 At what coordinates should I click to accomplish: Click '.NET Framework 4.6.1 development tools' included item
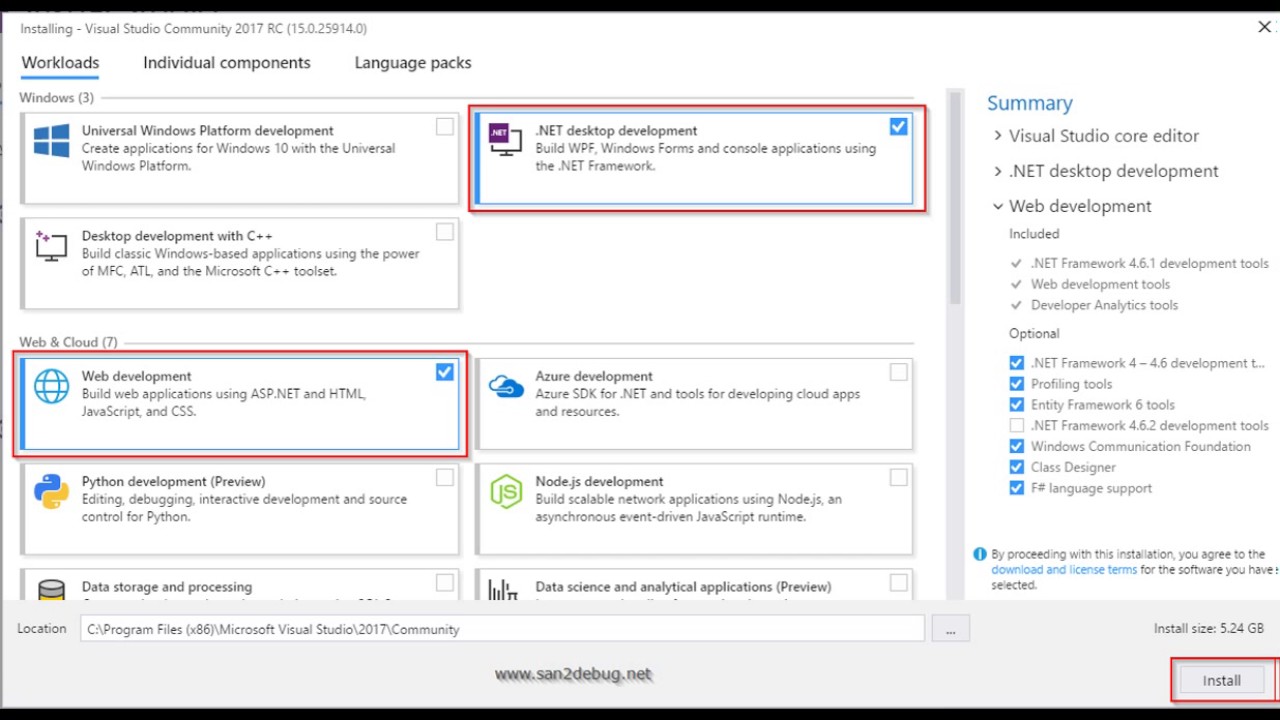pos(1150,264)
